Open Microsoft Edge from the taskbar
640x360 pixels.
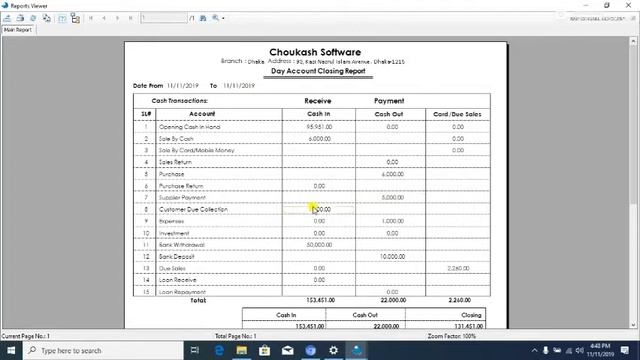(x=219, y=350)
